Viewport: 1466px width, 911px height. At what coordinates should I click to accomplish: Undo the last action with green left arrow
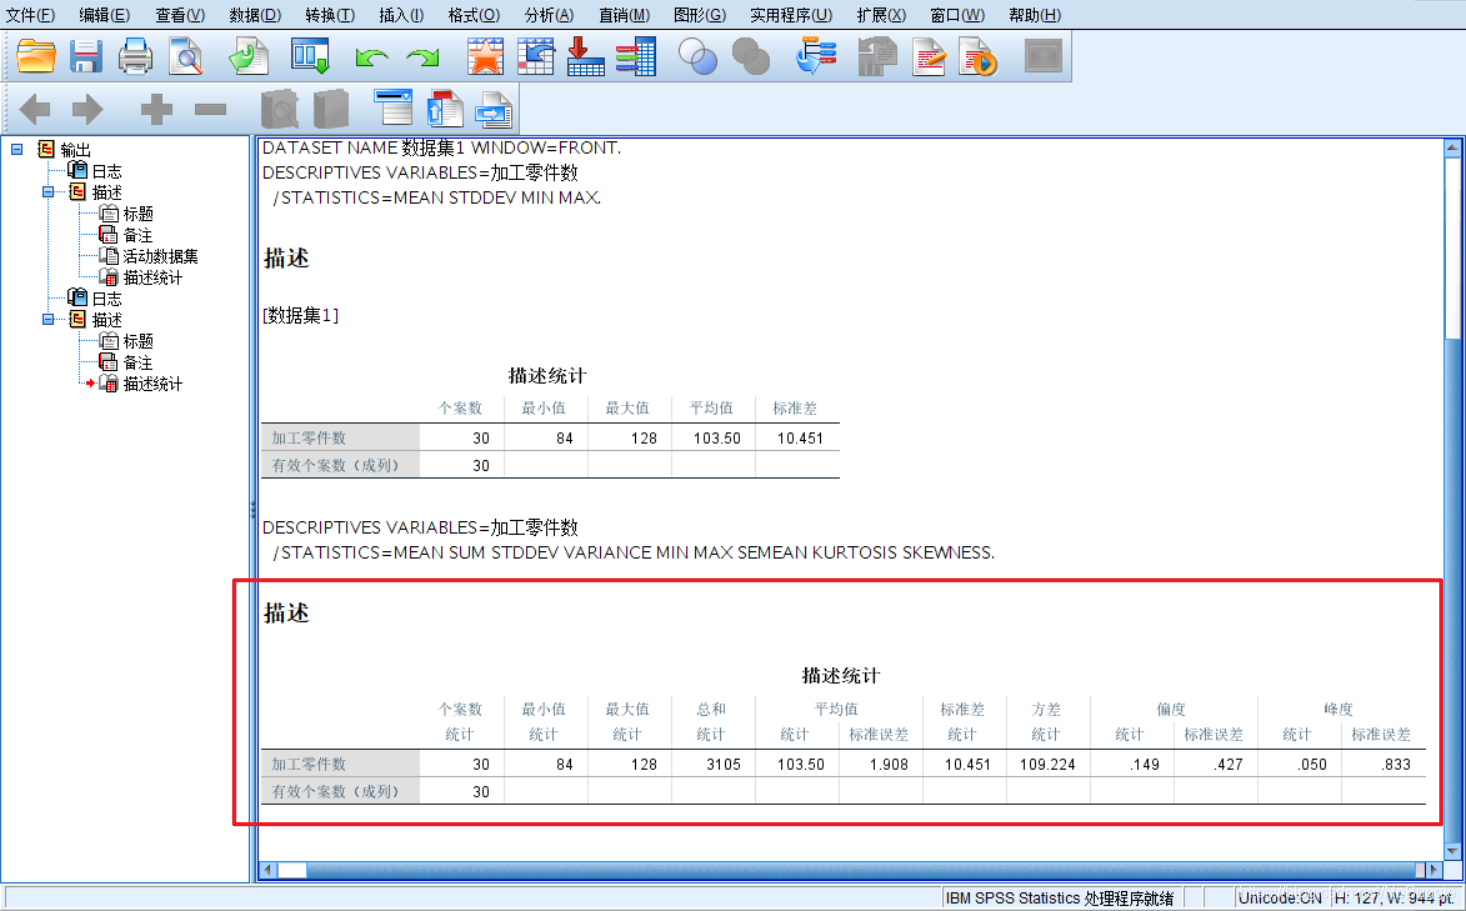[371, 58]
